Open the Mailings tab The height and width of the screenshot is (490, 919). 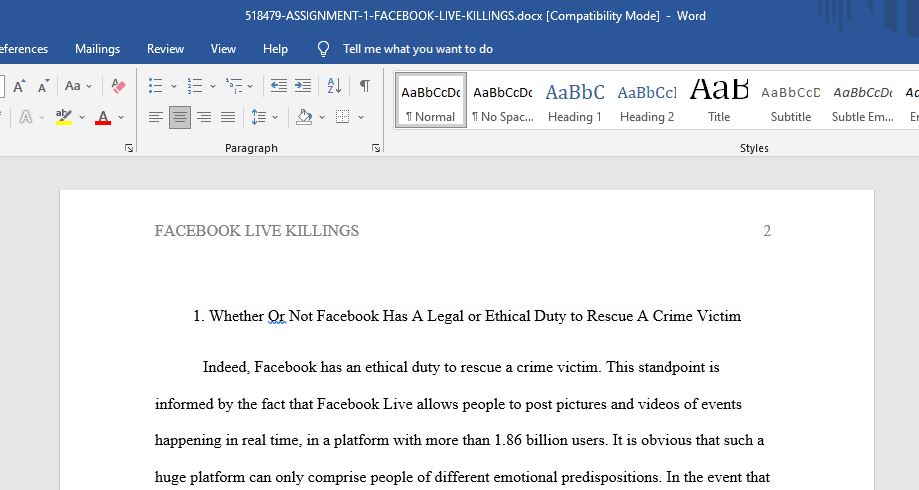pyautogui.click(x=97, y=49)
